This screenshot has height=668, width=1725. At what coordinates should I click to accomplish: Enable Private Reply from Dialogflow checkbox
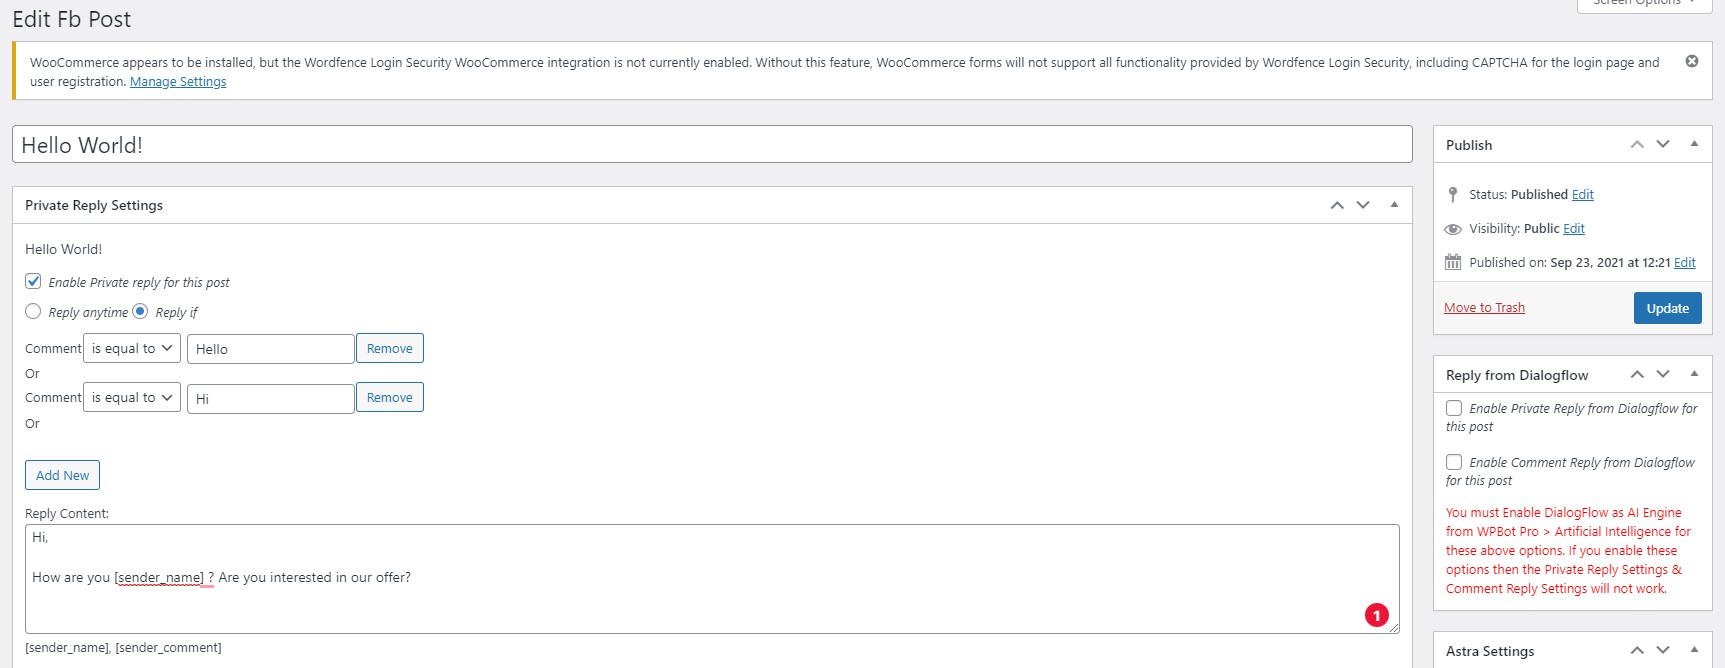(x=1454, y=408)
